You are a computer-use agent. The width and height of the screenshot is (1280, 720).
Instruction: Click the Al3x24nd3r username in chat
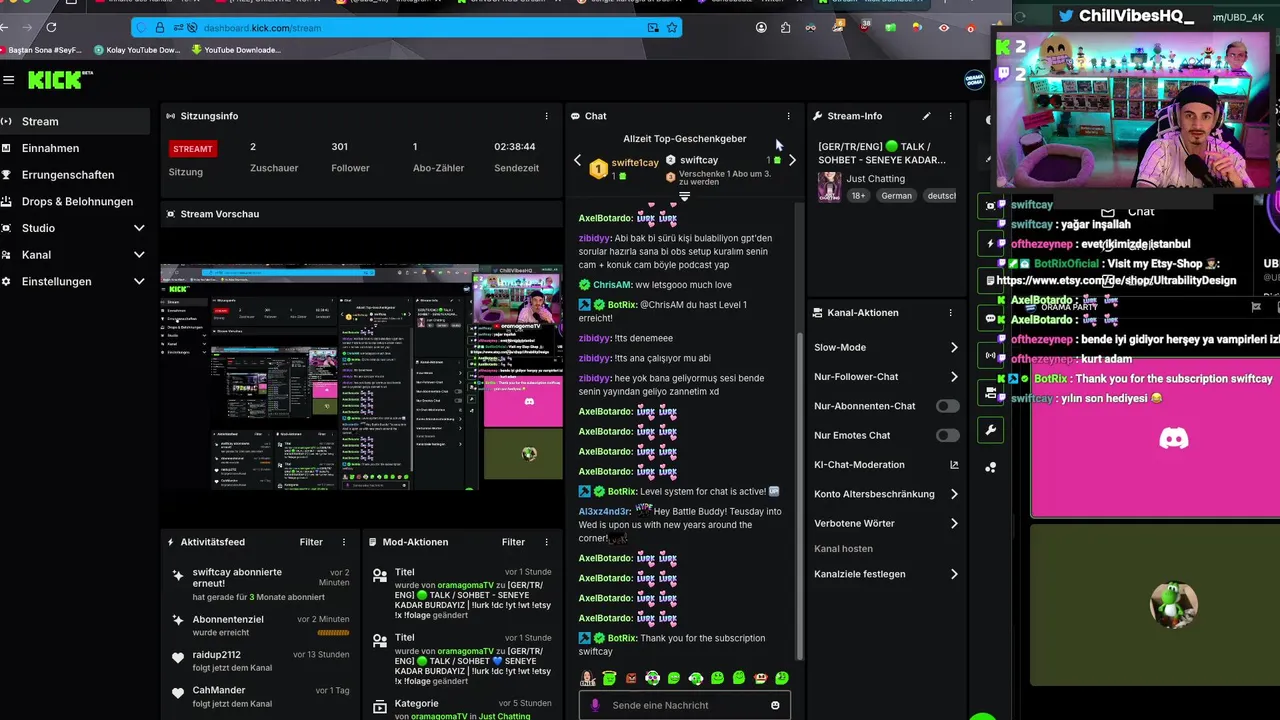604,512
